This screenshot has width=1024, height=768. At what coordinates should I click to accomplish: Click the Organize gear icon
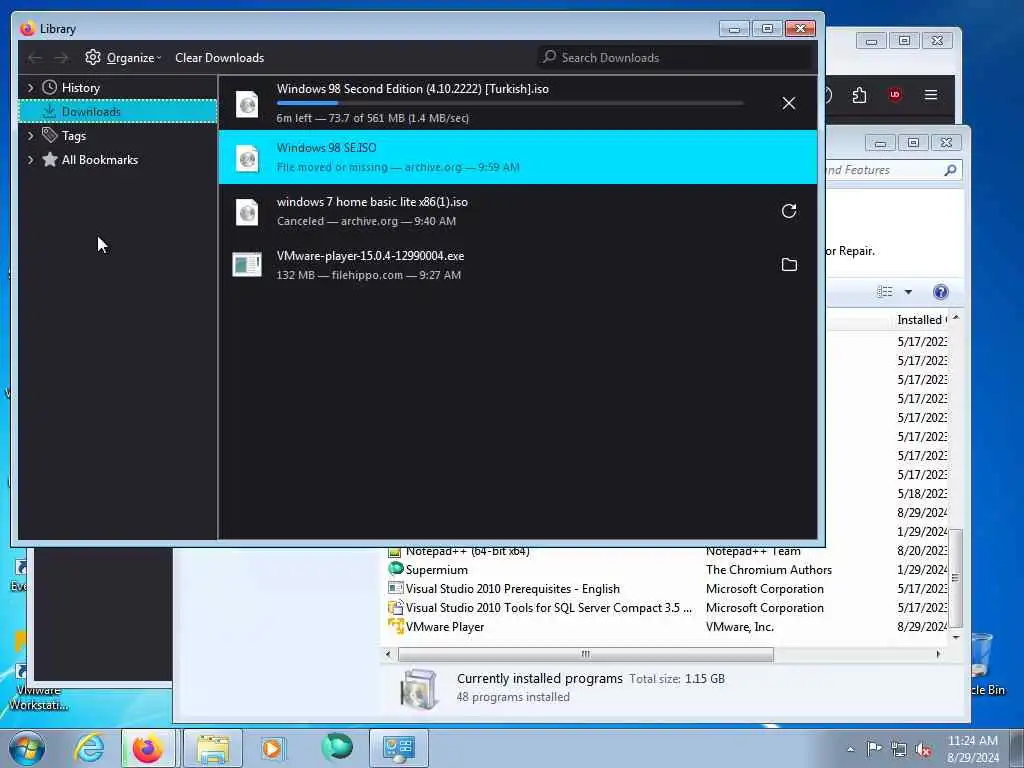pos(93,57)
